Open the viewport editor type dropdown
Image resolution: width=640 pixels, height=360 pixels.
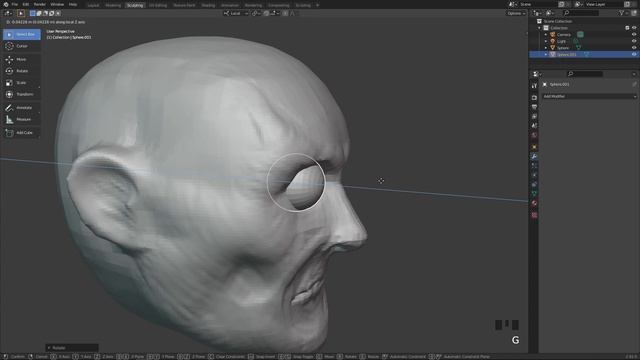pyautogui.click(x=8, y=13)
